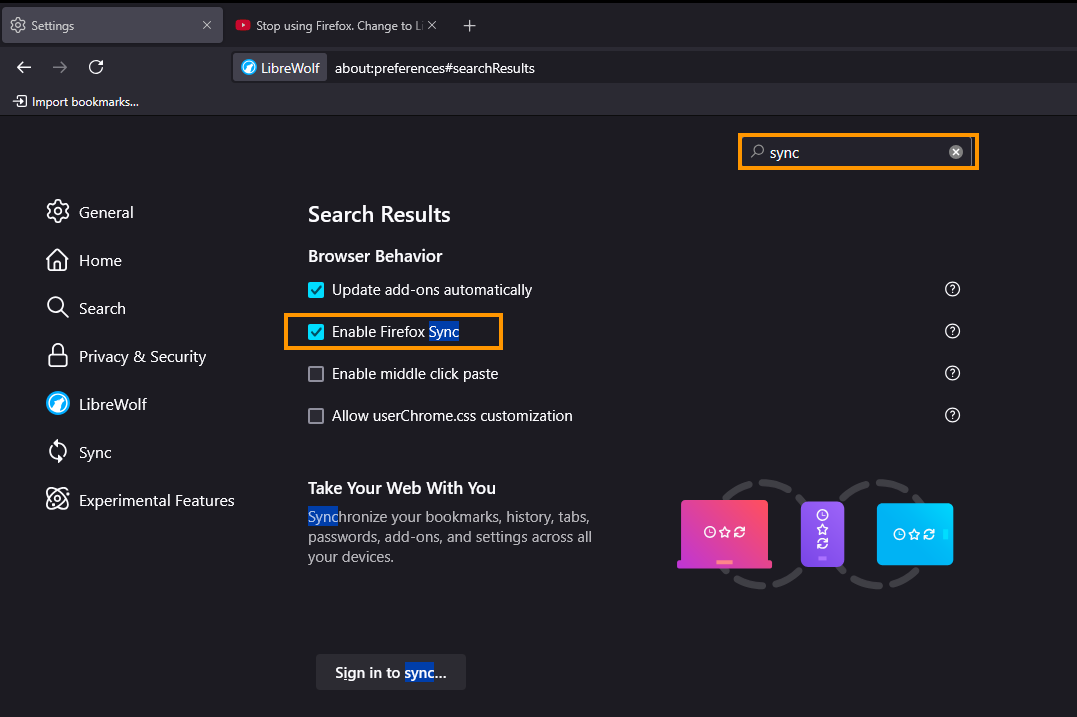Image resolution: width=1077 pixels, height=717 pixels.
Task: Open a new tab with plus button
Action: pyautogui.click(x=469, y=26)
